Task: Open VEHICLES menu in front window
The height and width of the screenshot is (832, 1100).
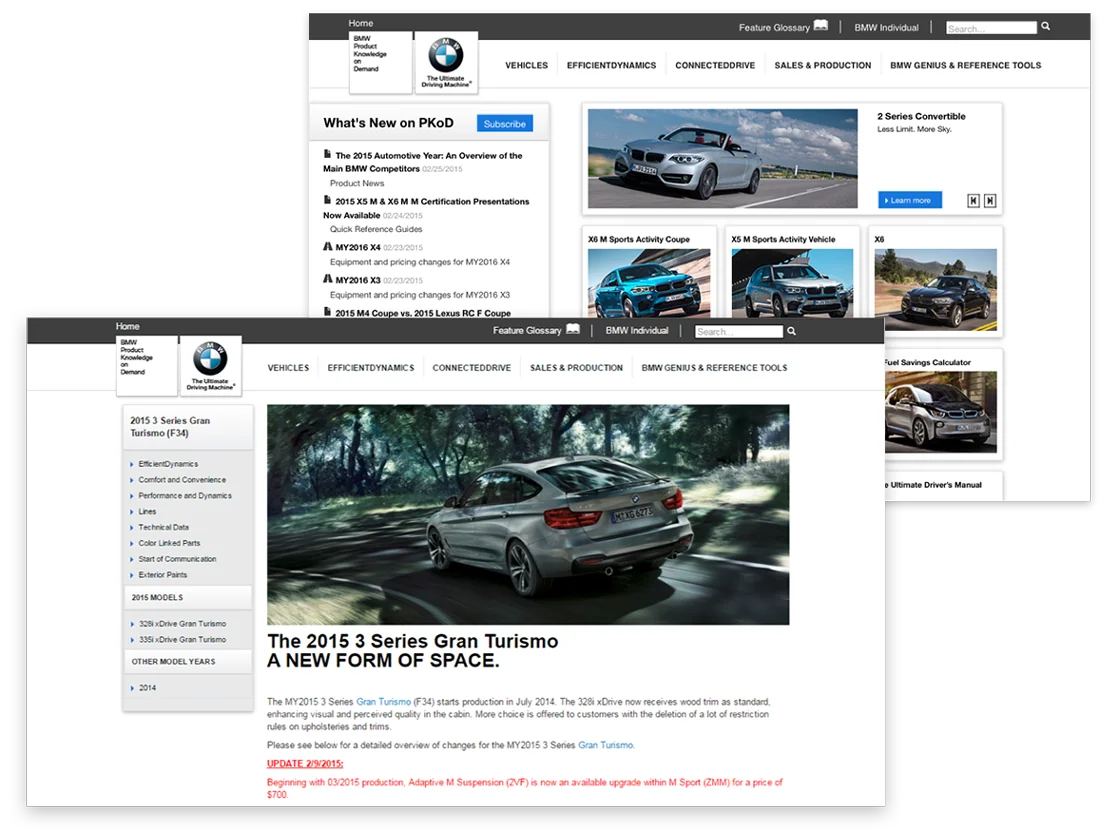Action: (x=288, y=368)
